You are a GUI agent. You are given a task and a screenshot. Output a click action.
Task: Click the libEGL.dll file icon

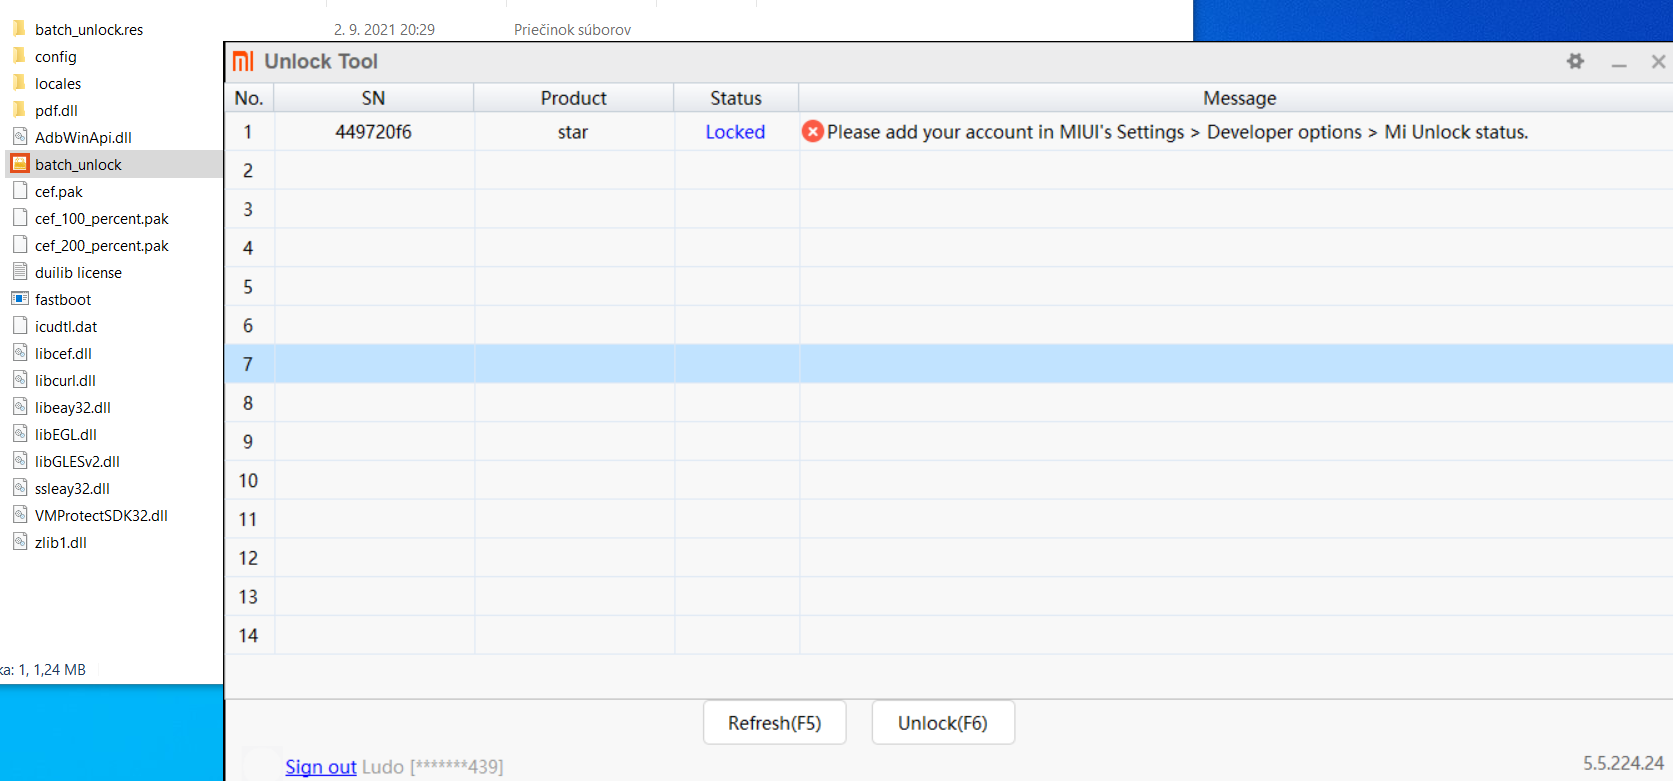point(19,434)
